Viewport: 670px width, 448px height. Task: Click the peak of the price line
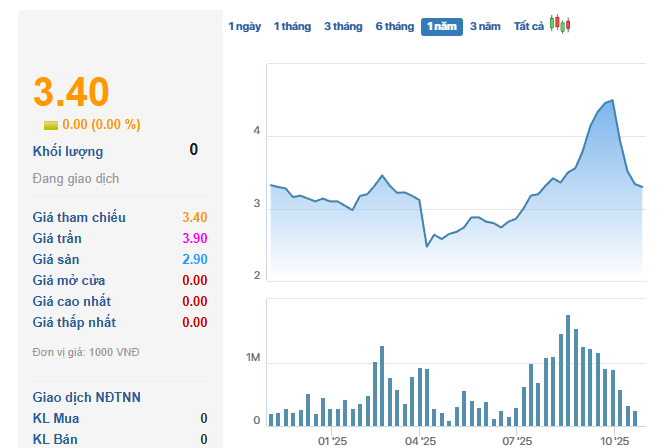[612, 100]
